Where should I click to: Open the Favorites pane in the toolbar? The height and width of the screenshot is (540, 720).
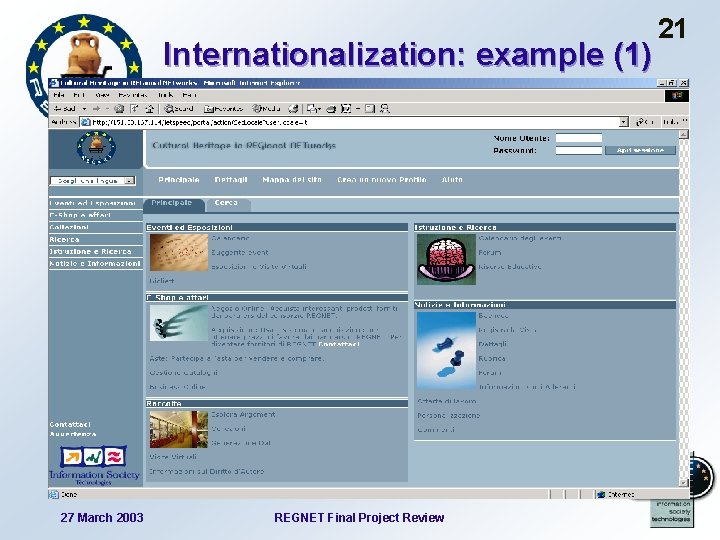click(224, 109)
